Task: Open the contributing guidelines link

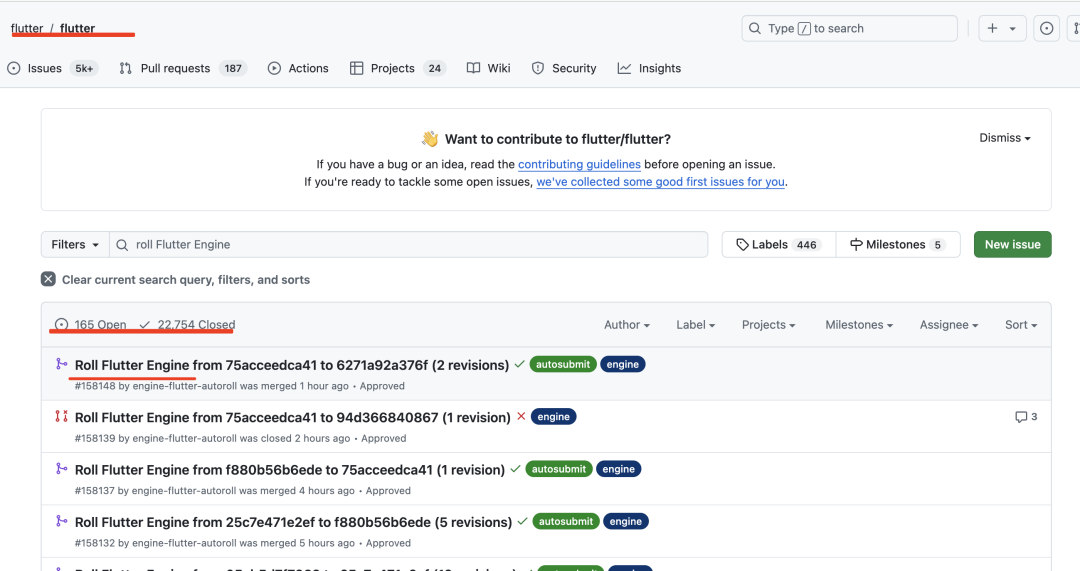Action: (x=579, y=164)
